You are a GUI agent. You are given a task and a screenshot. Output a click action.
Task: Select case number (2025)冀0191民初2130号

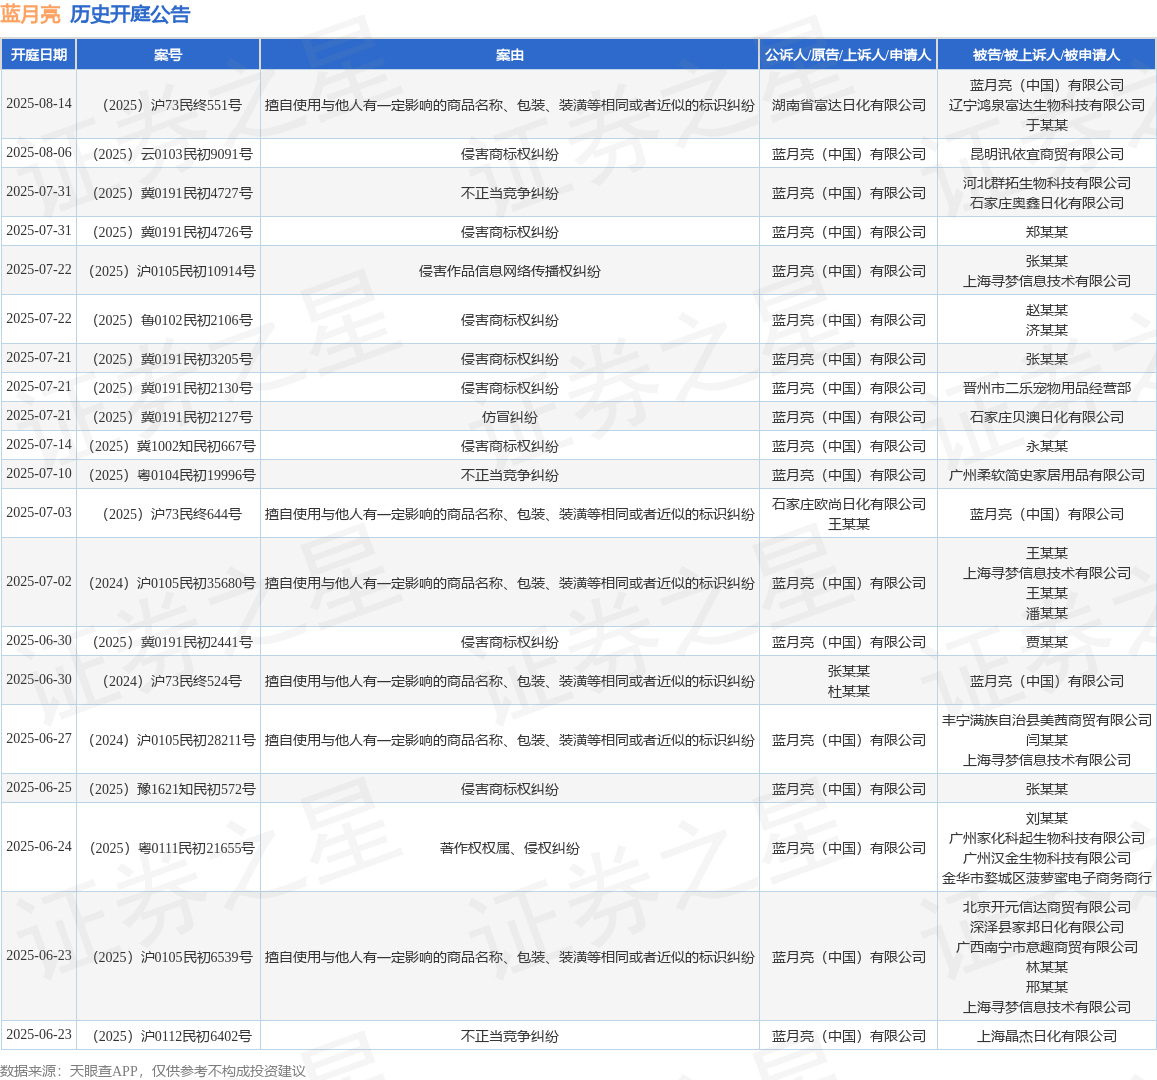point(172,388)
